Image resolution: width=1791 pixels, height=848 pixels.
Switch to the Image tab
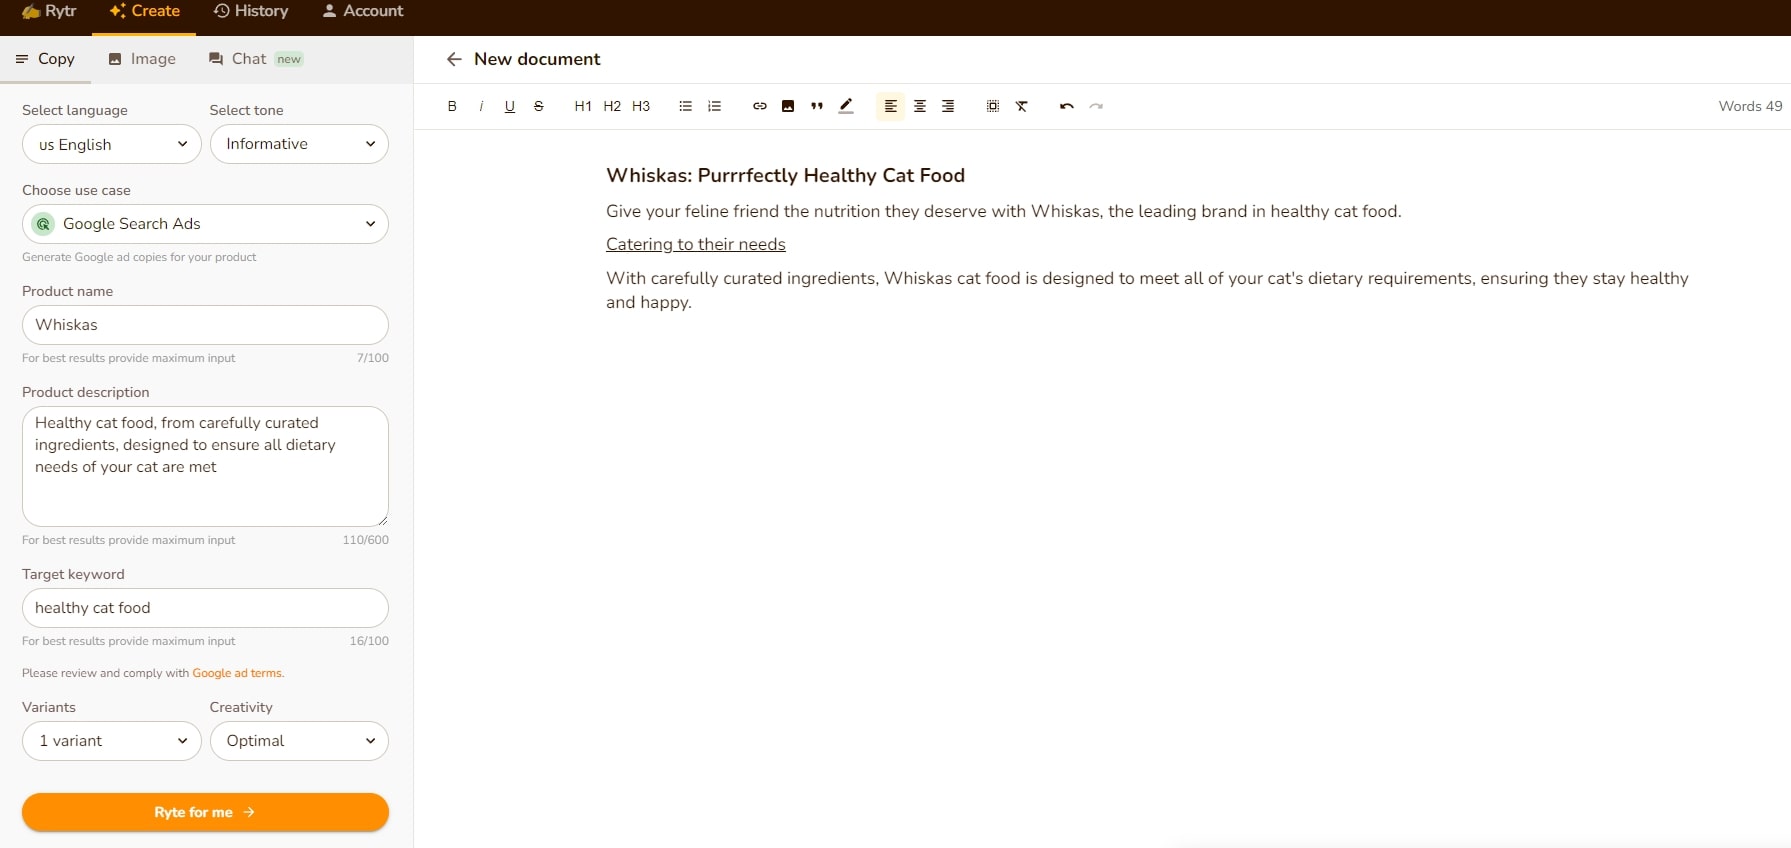point(142,59)
